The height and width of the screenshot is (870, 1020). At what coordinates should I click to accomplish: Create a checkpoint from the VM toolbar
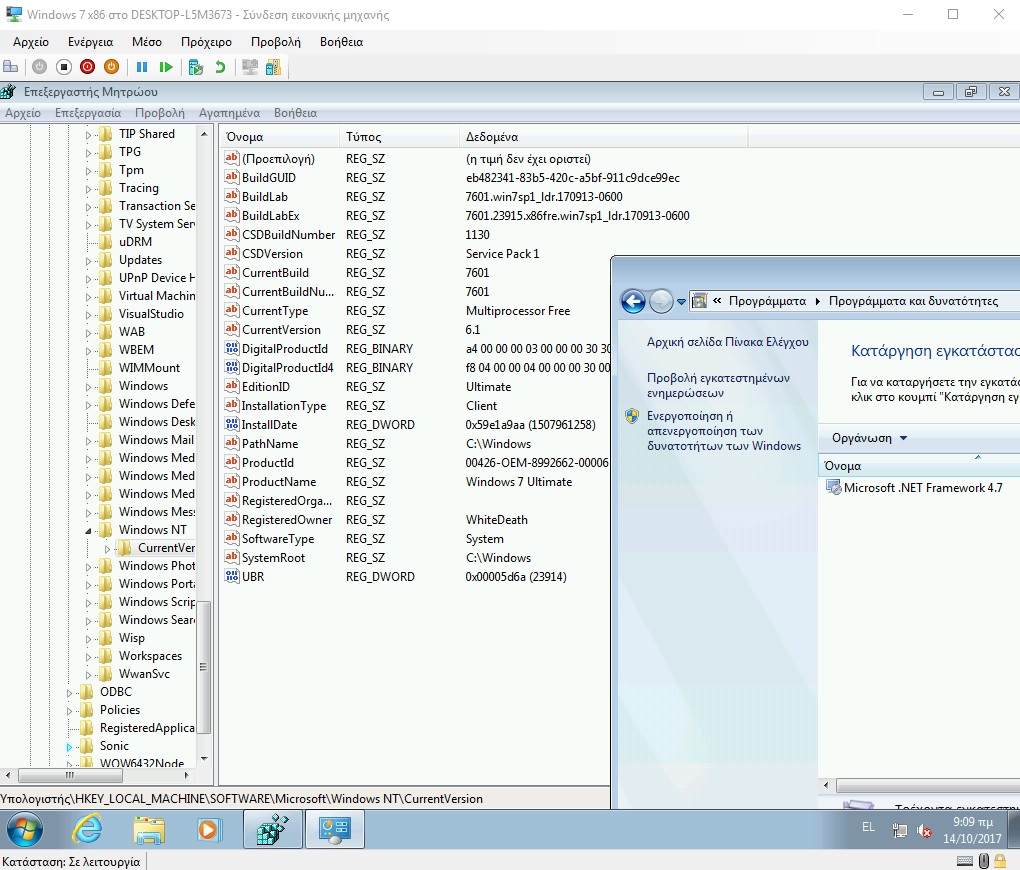click(x=196, y=66)
